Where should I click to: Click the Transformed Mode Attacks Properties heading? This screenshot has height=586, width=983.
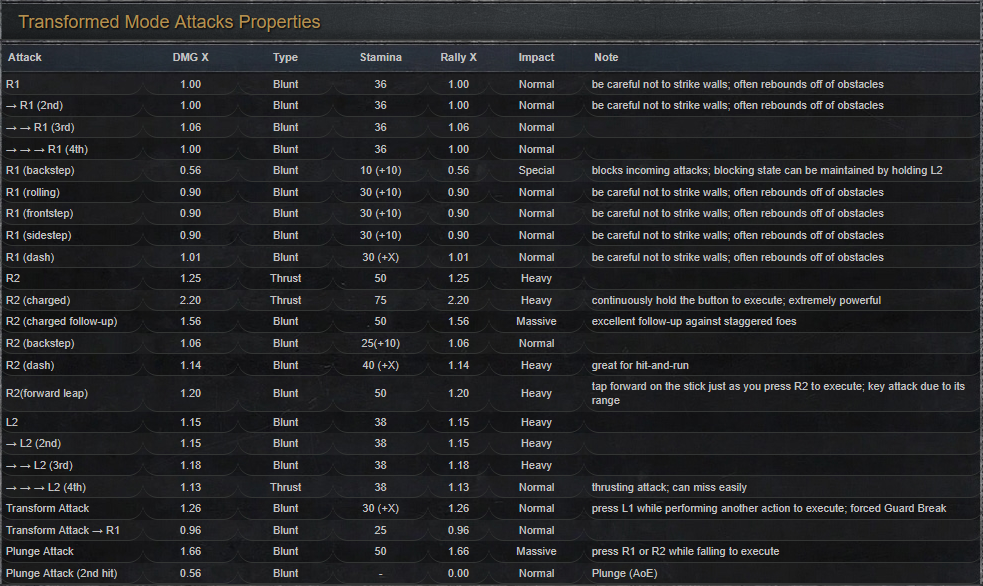click(169, 22)
